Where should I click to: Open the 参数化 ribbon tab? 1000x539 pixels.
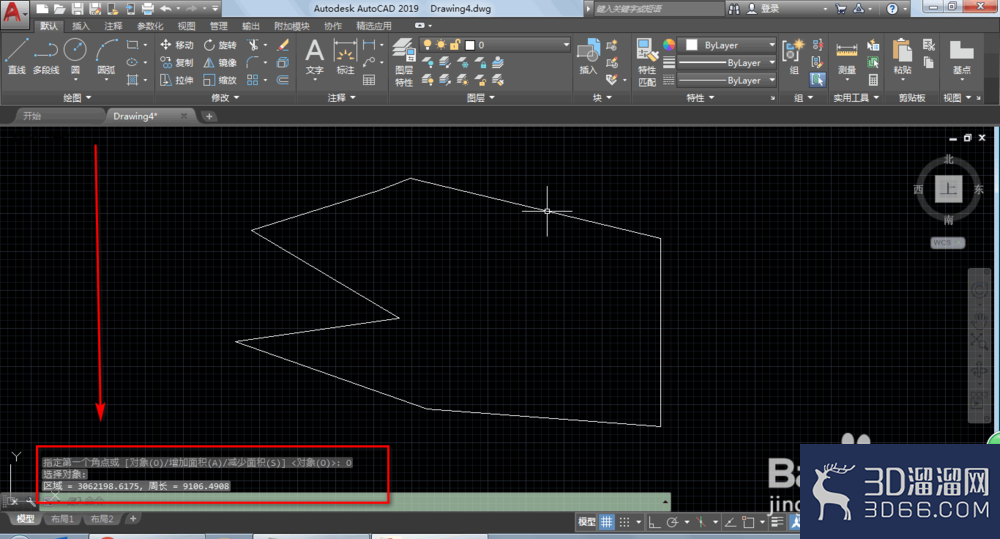pos(150,26)
